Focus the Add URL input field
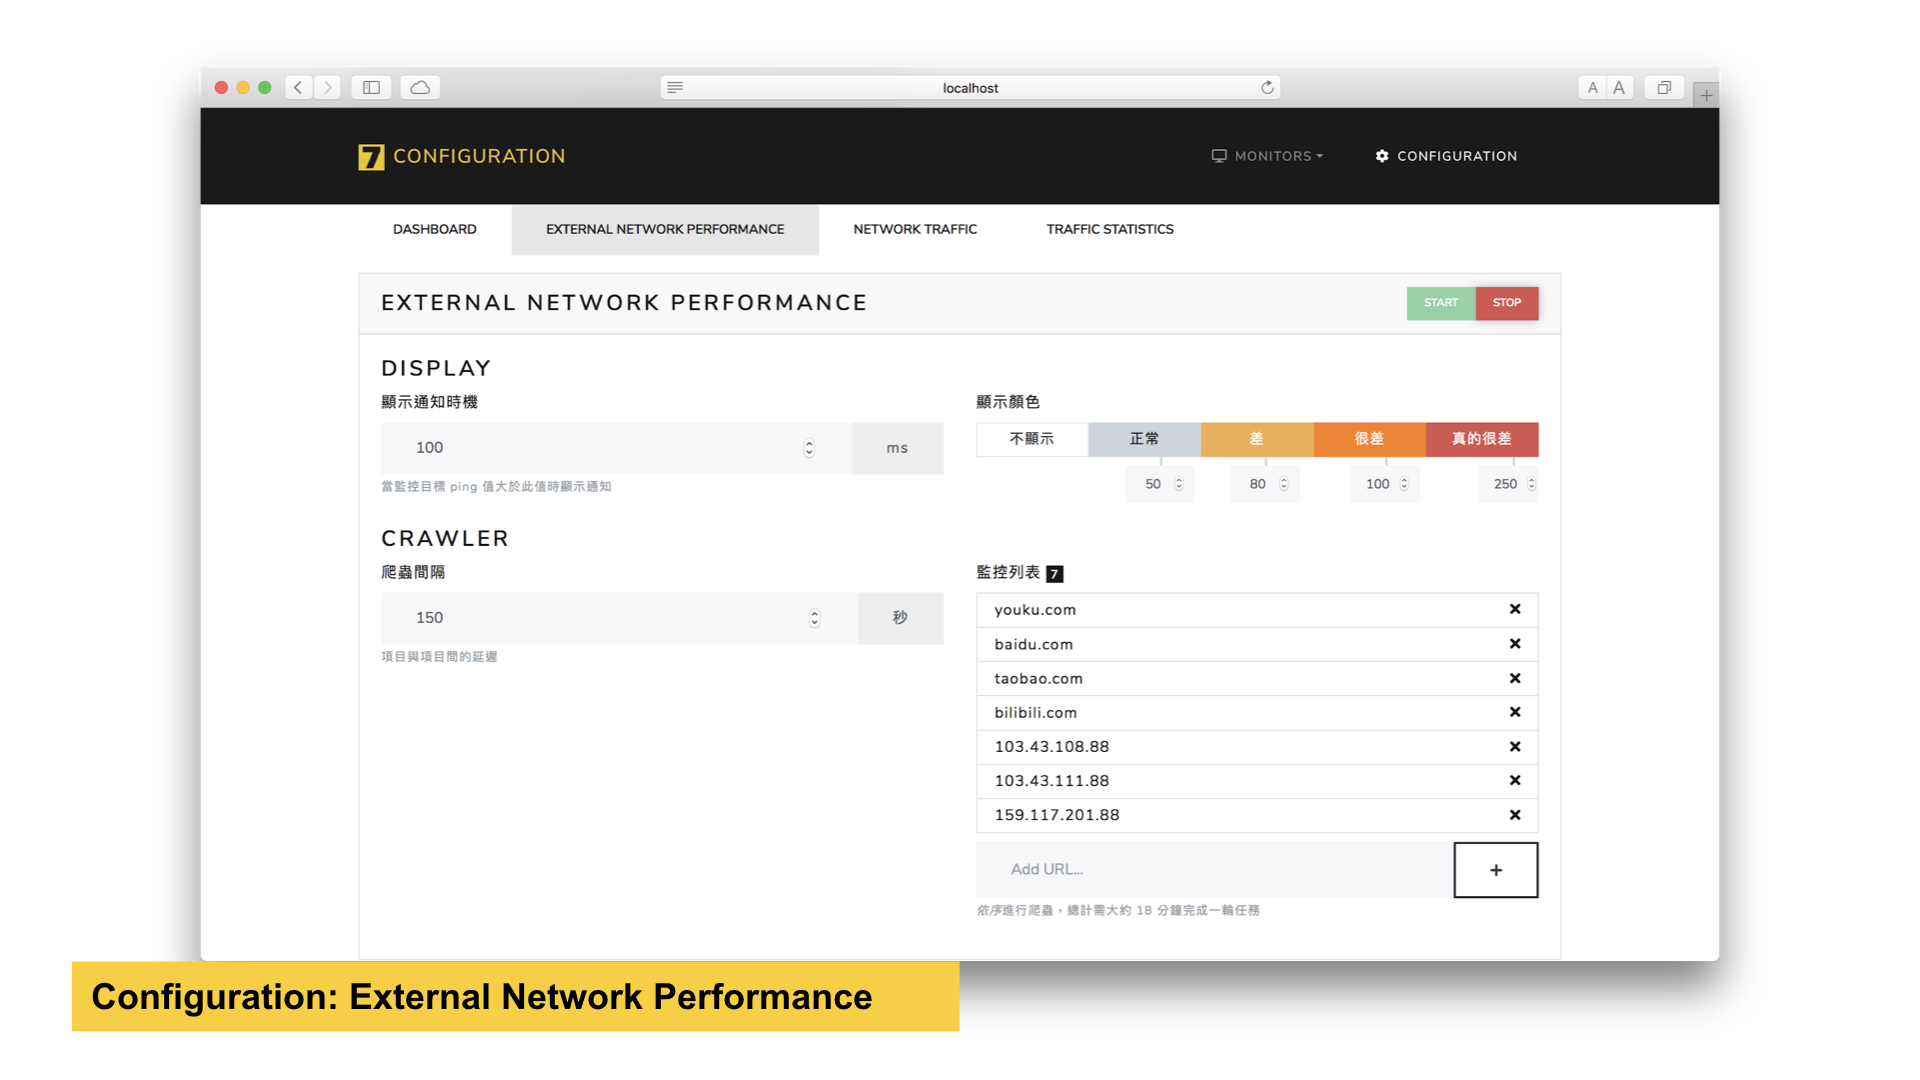Screen dimensions: 1920x1080 (1215, 870)
